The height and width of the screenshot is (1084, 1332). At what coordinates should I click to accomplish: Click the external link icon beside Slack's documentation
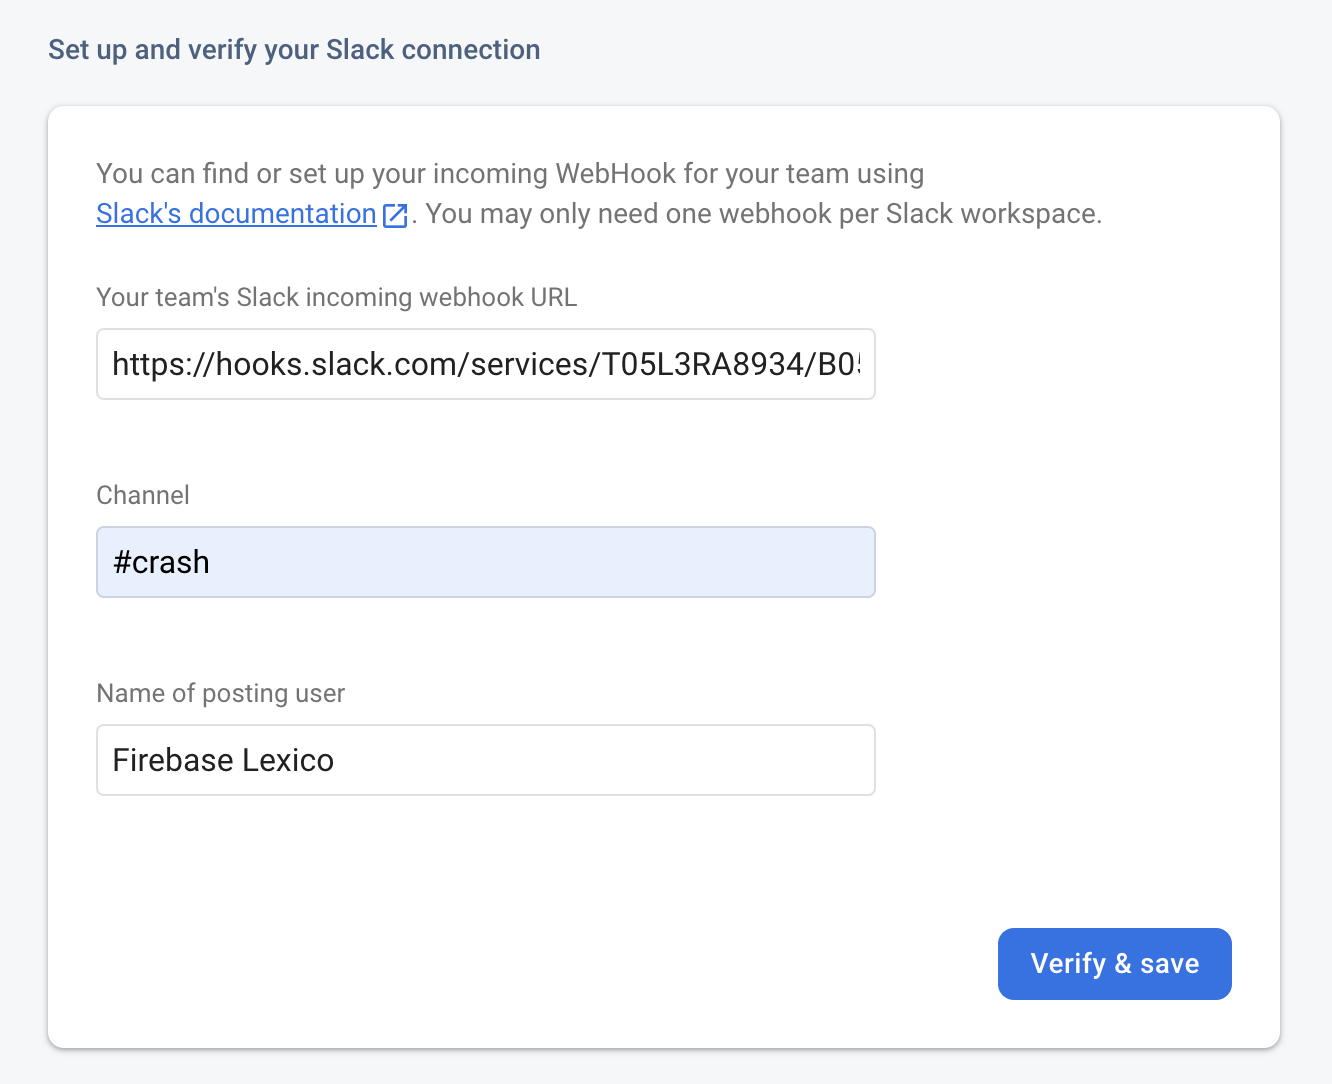(395, 215)
